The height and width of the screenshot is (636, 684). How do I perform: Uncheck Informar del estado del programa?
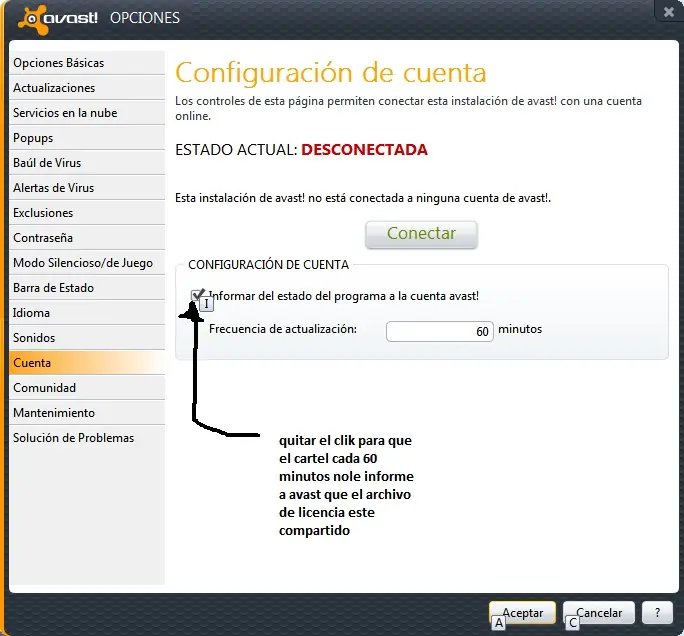[197, 295]
